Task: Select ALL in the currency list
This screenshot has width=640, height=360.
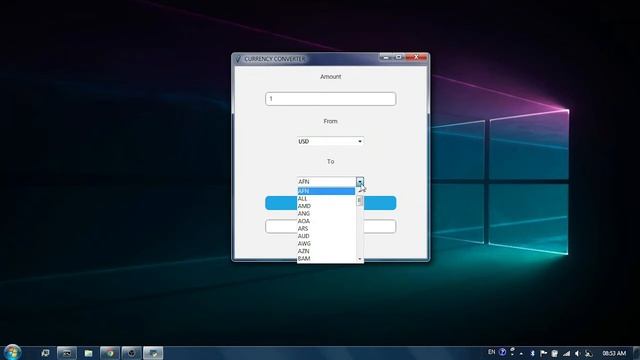Action: 326,199
